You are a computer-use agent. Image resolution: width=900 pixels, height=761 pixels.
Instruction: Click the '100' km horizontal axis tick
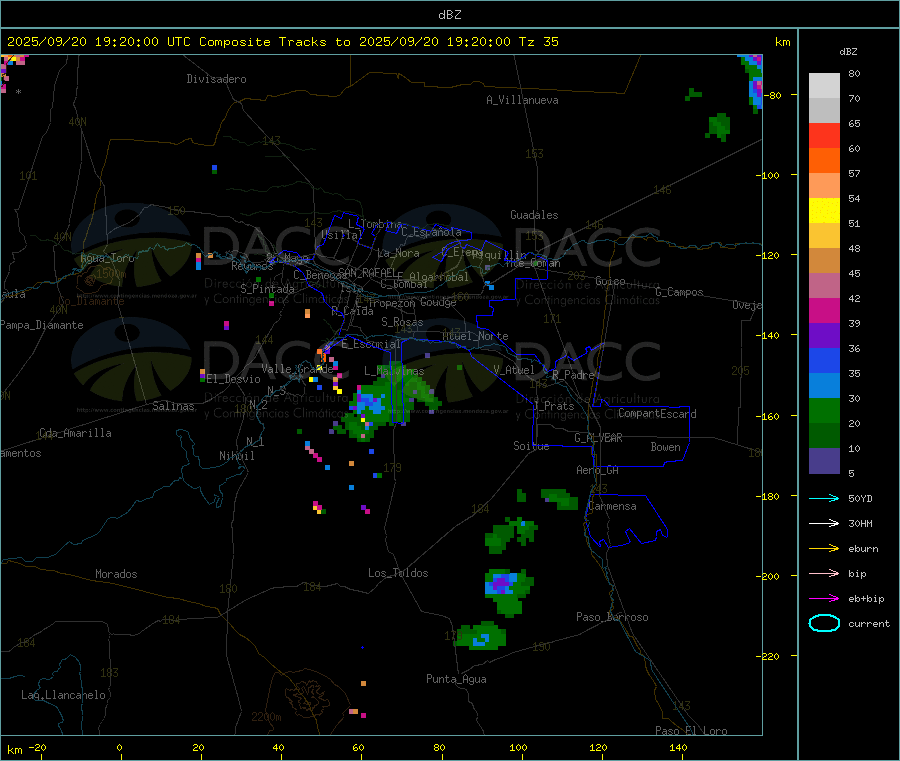518,747
